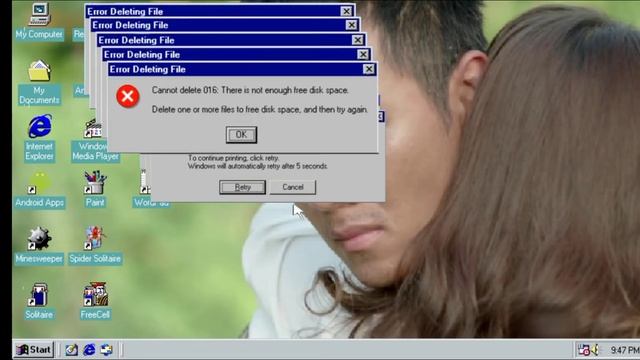Close the fourth Error Deleting File dialog
The height and width of the screenshot is (360, 640).
[351, 25]
